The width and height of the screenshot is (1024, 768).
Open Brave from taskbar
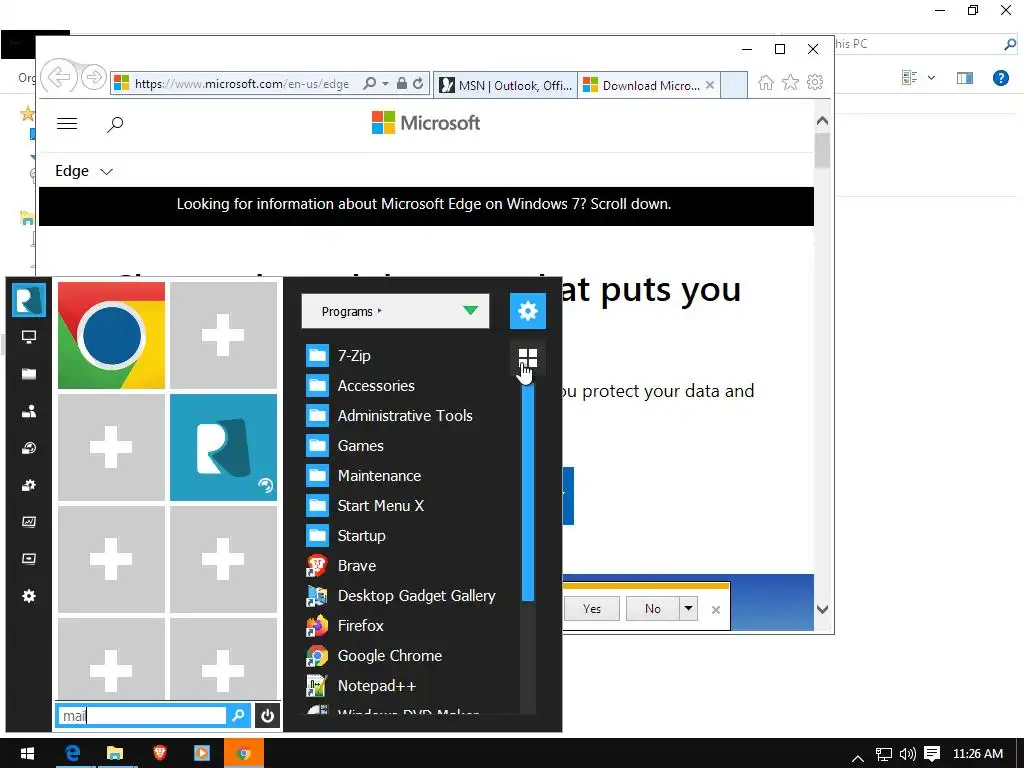click(159, 754)
